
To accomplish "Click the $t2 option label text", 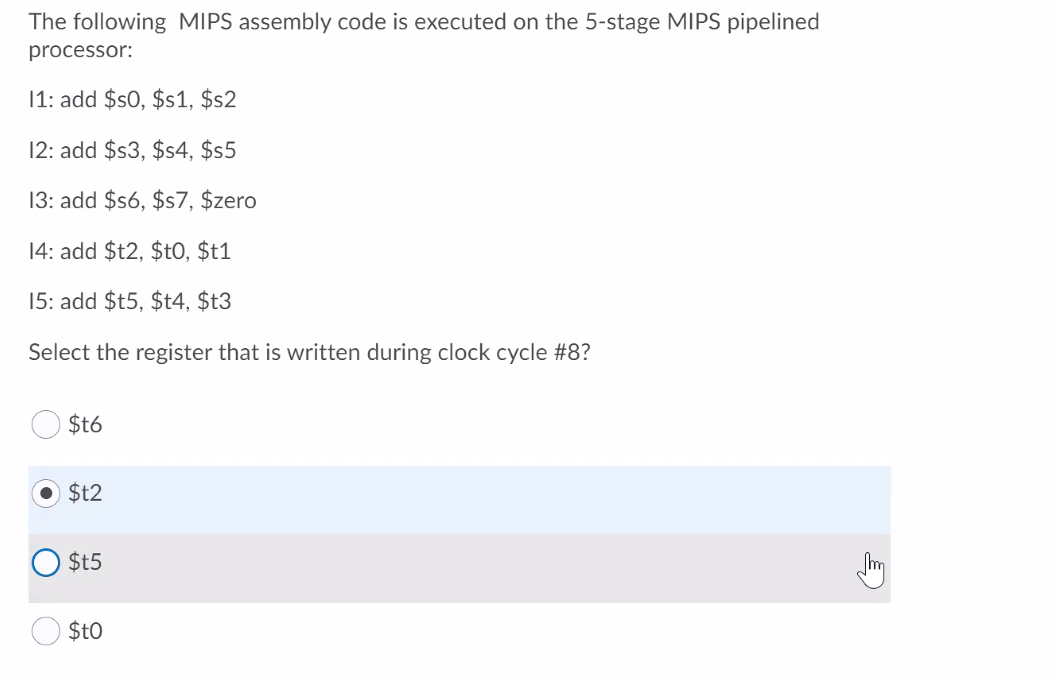I will [84, 493].
